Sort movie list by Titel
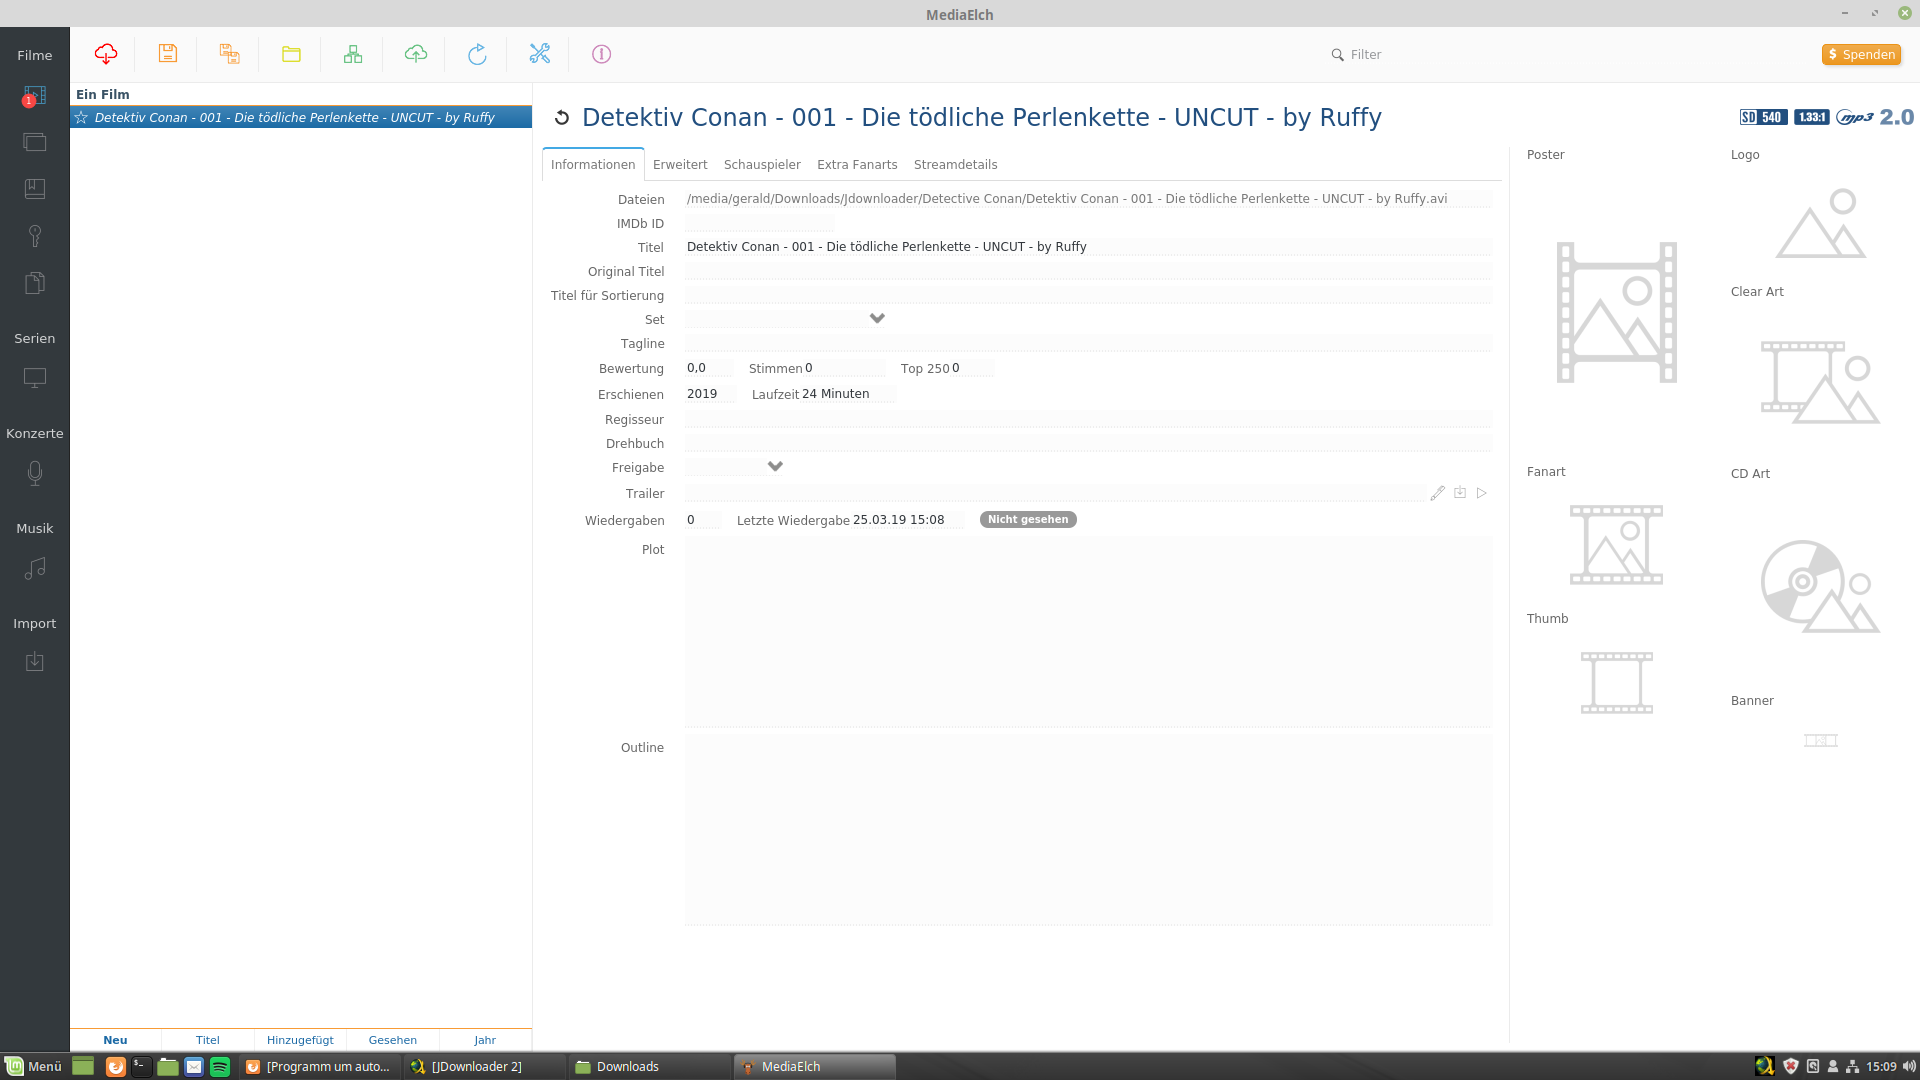Image resolution: width=1920 pixels, height=1080 pixels. (x=208, y=1040)
